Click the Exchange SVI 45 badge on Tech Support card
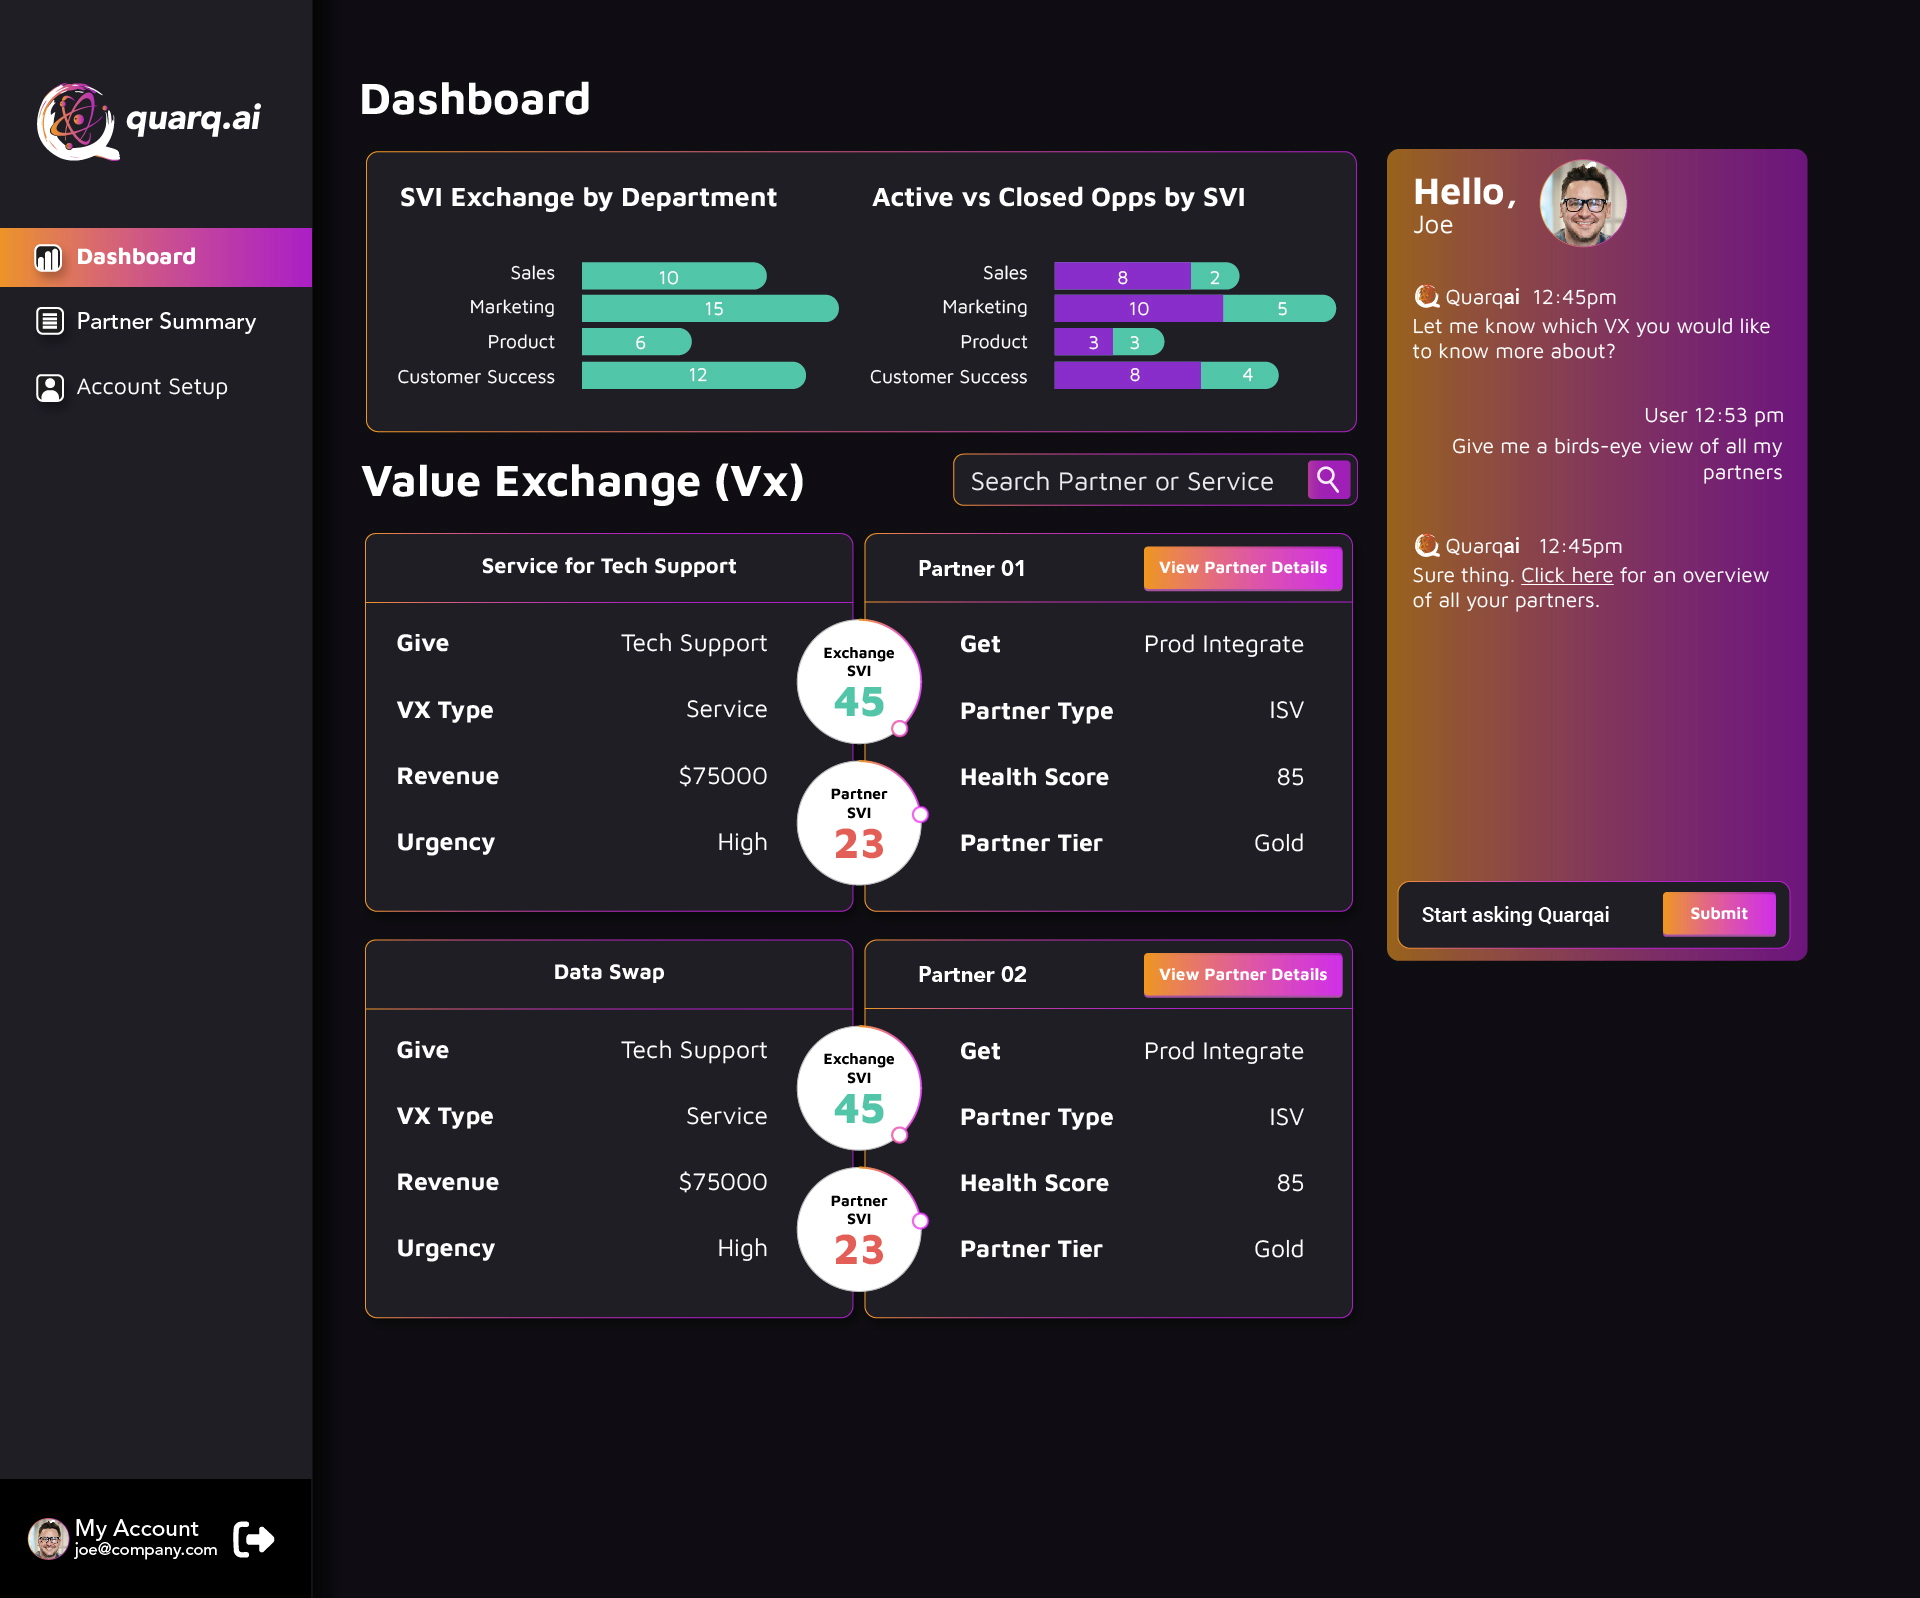This screenshot has height=1598, width=1920. pos(858,681)
